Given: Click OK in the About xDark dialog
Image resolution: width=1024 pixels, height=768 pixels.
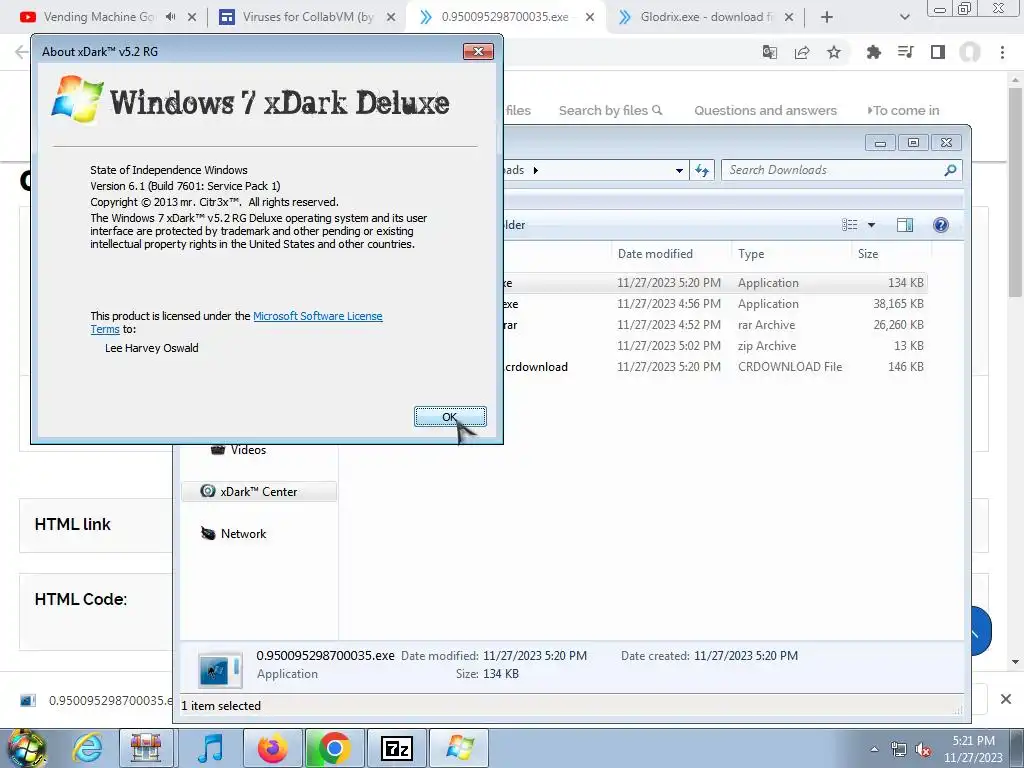Looking at the screenshot, I should (x=450, y=417).
